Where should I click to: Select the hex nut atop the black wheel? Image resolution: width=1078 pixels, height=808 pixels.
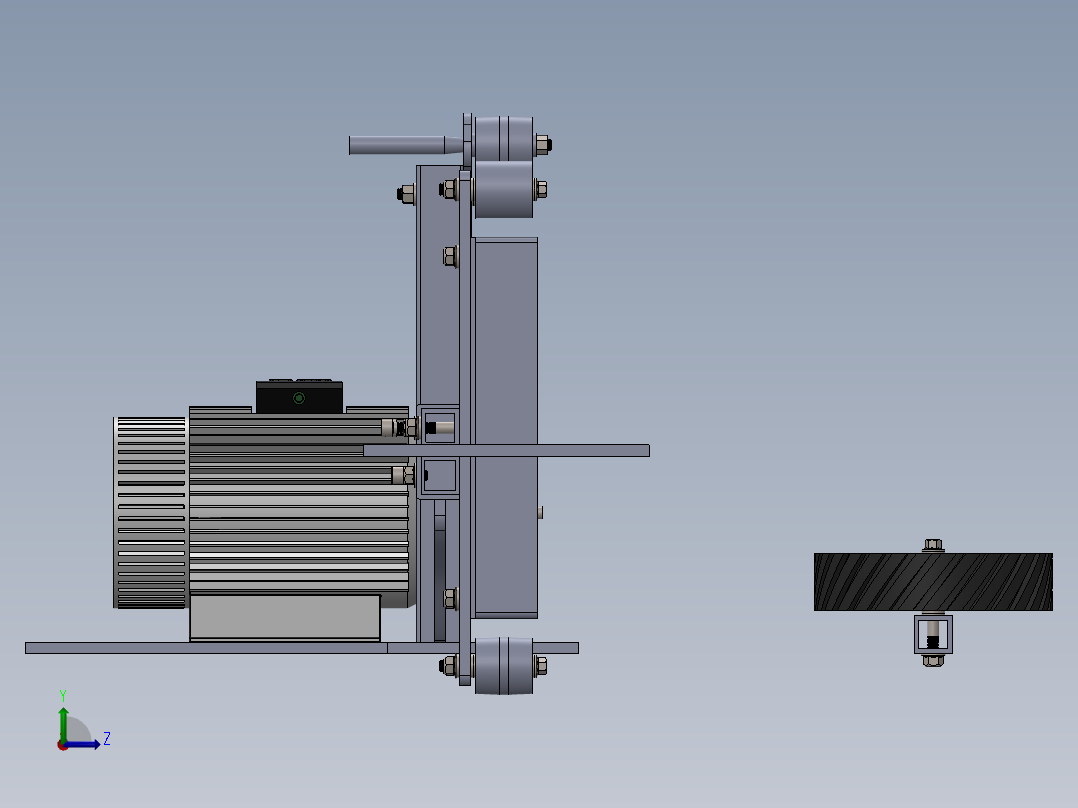pyautogui.click(x=933, y=545)
